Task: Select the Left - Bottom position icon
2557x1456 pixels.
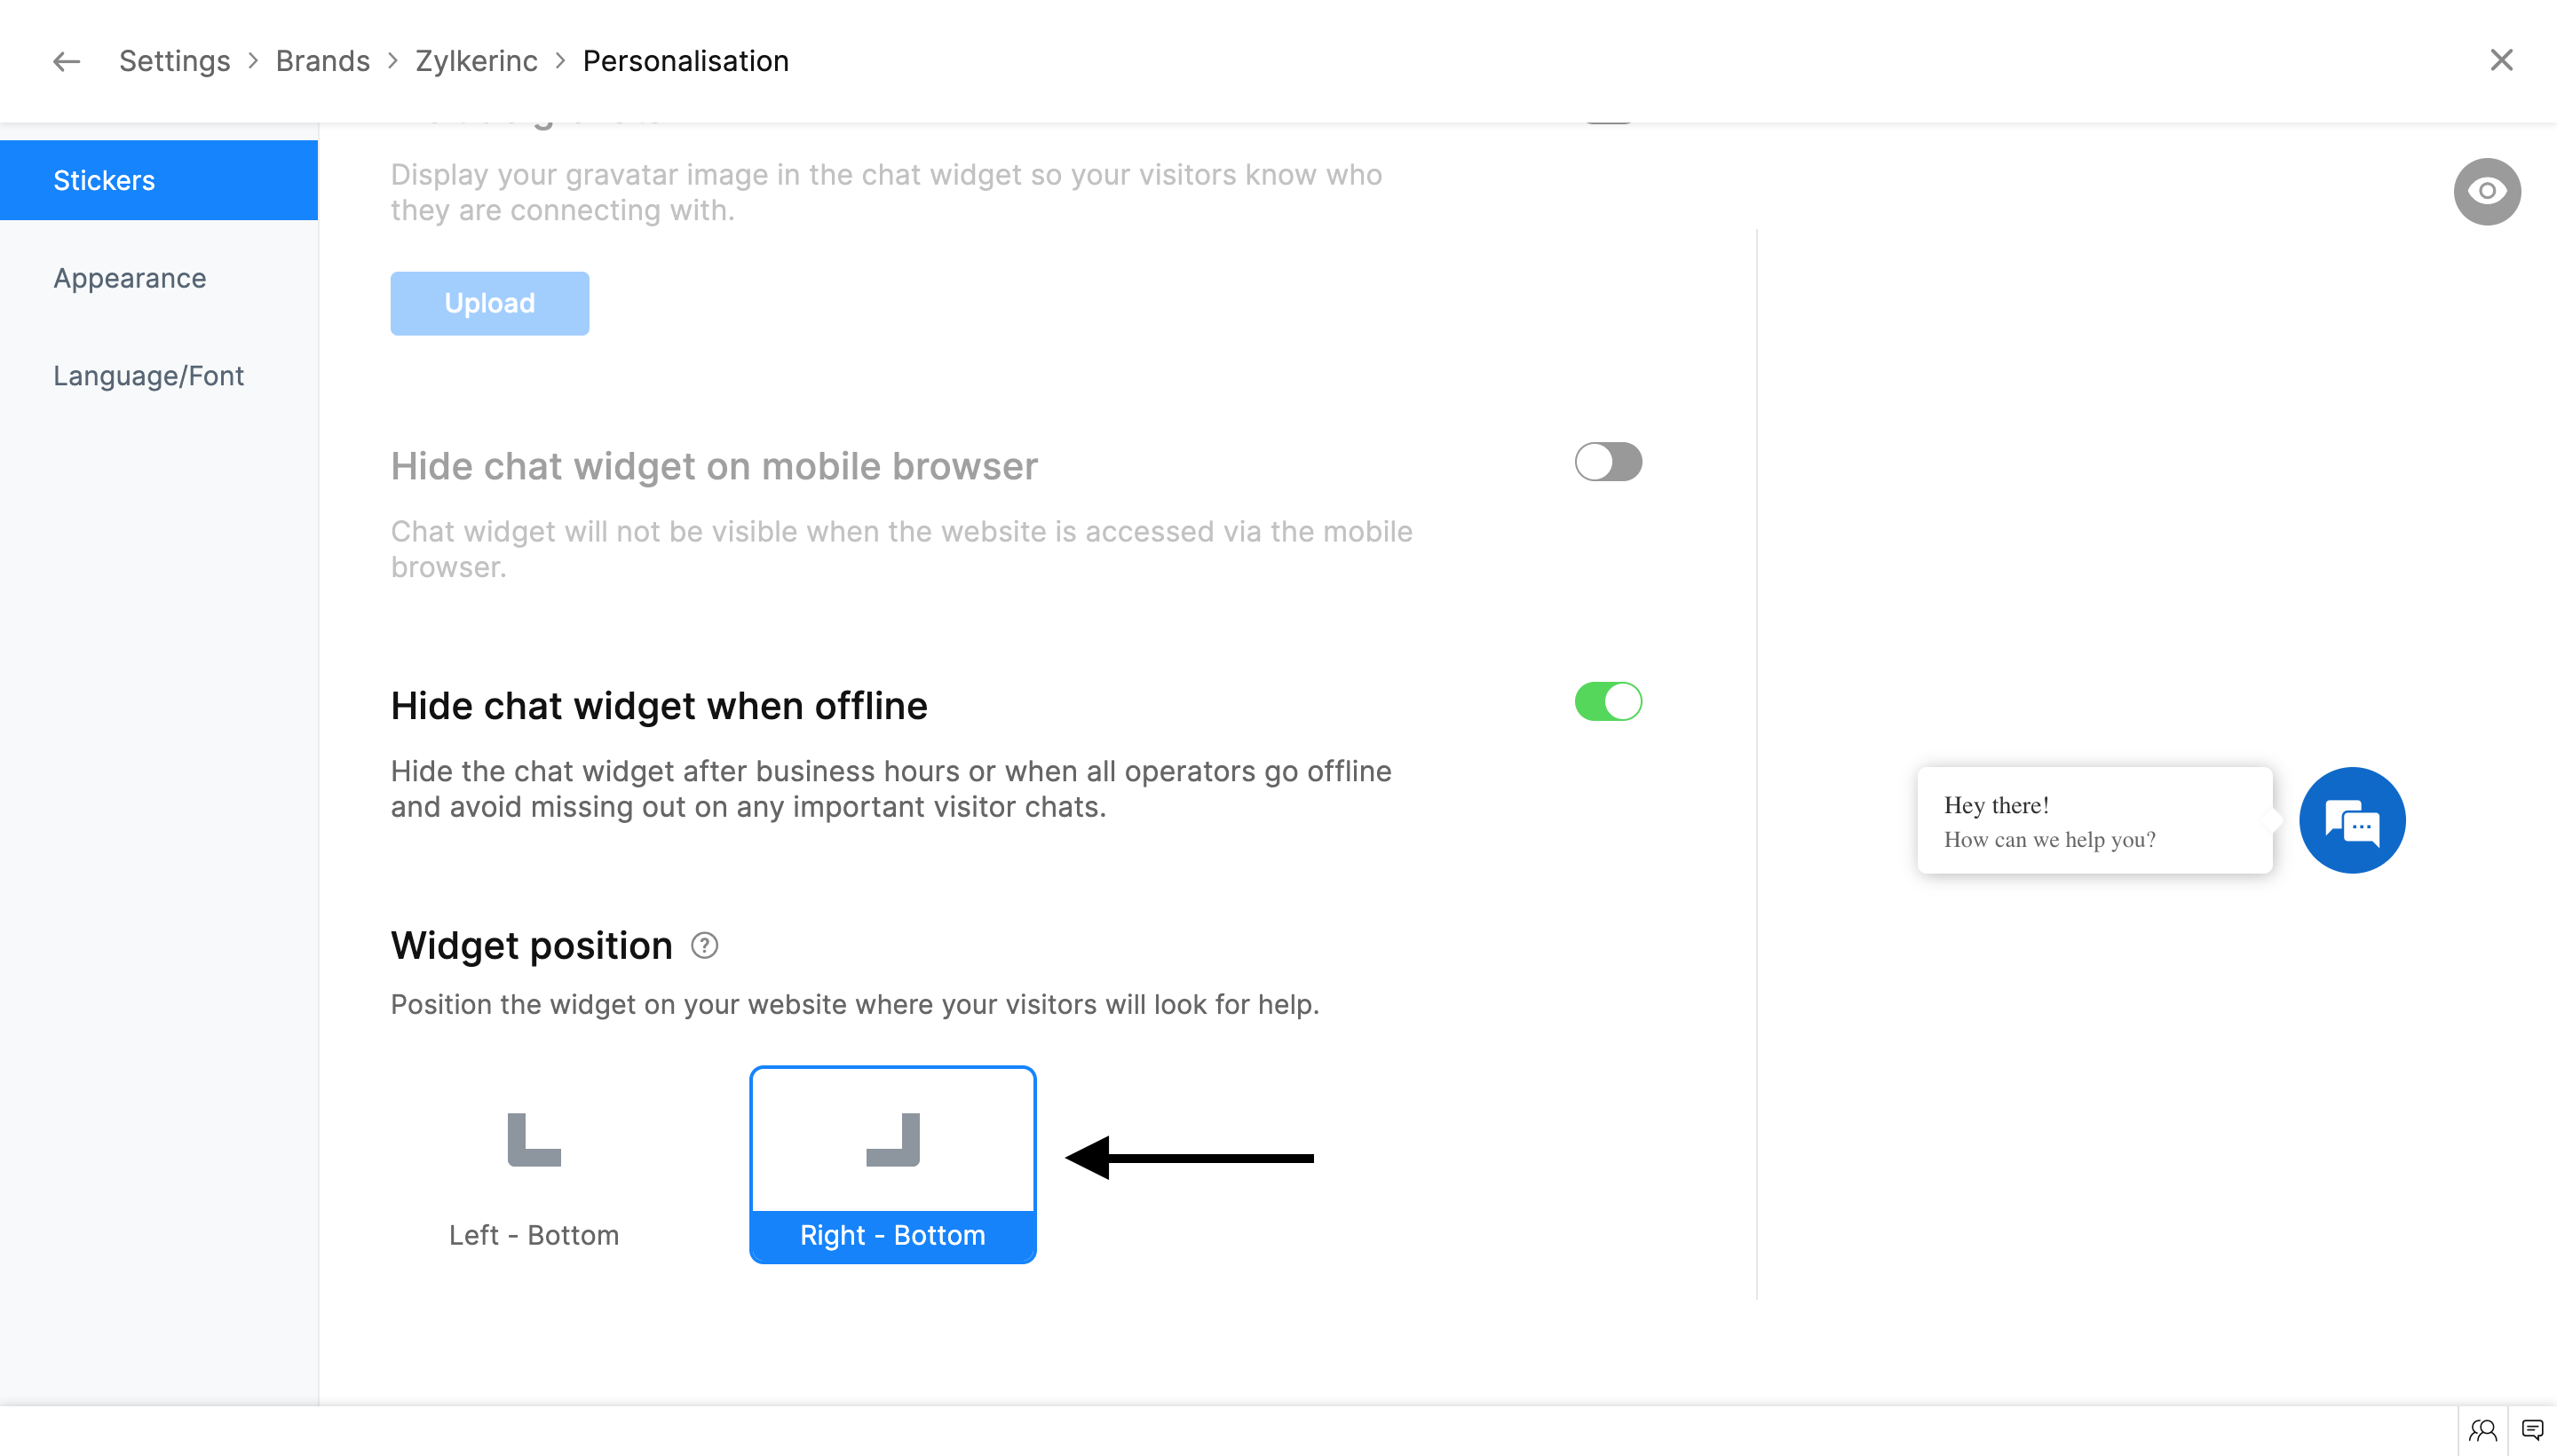Action: click(534, 1140)
